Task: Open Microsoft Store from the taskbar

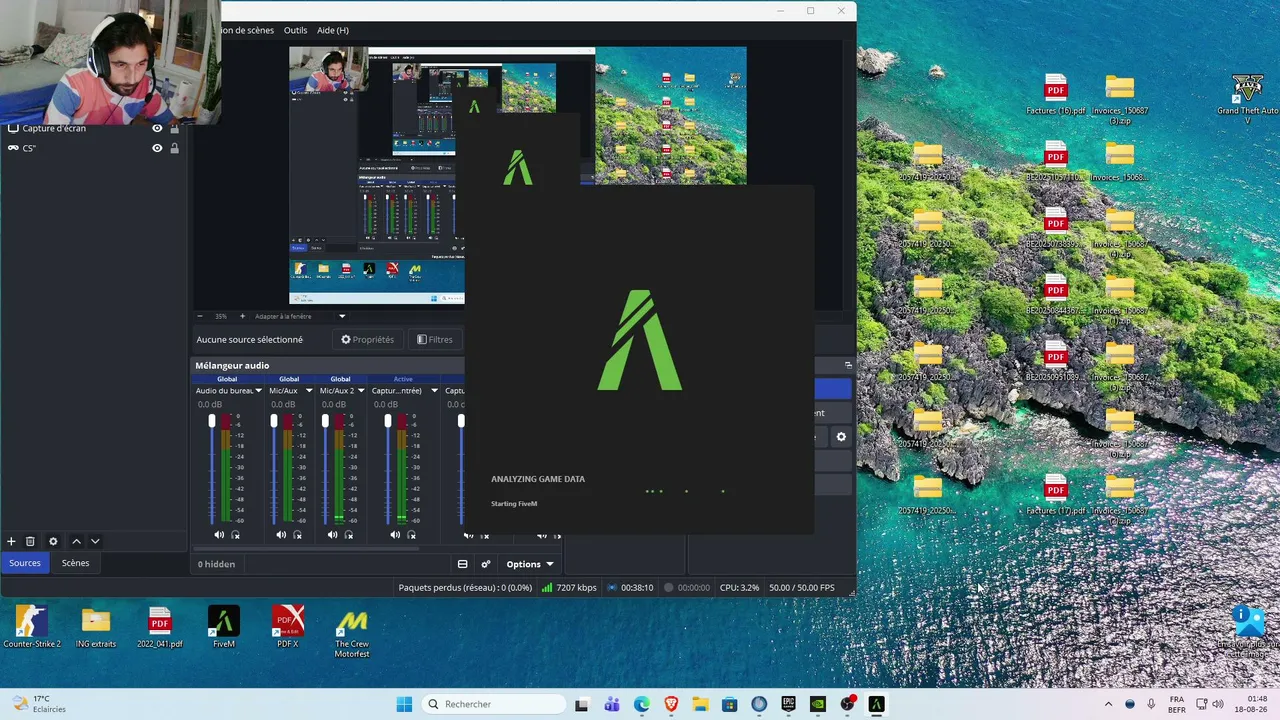Action: 729,704
